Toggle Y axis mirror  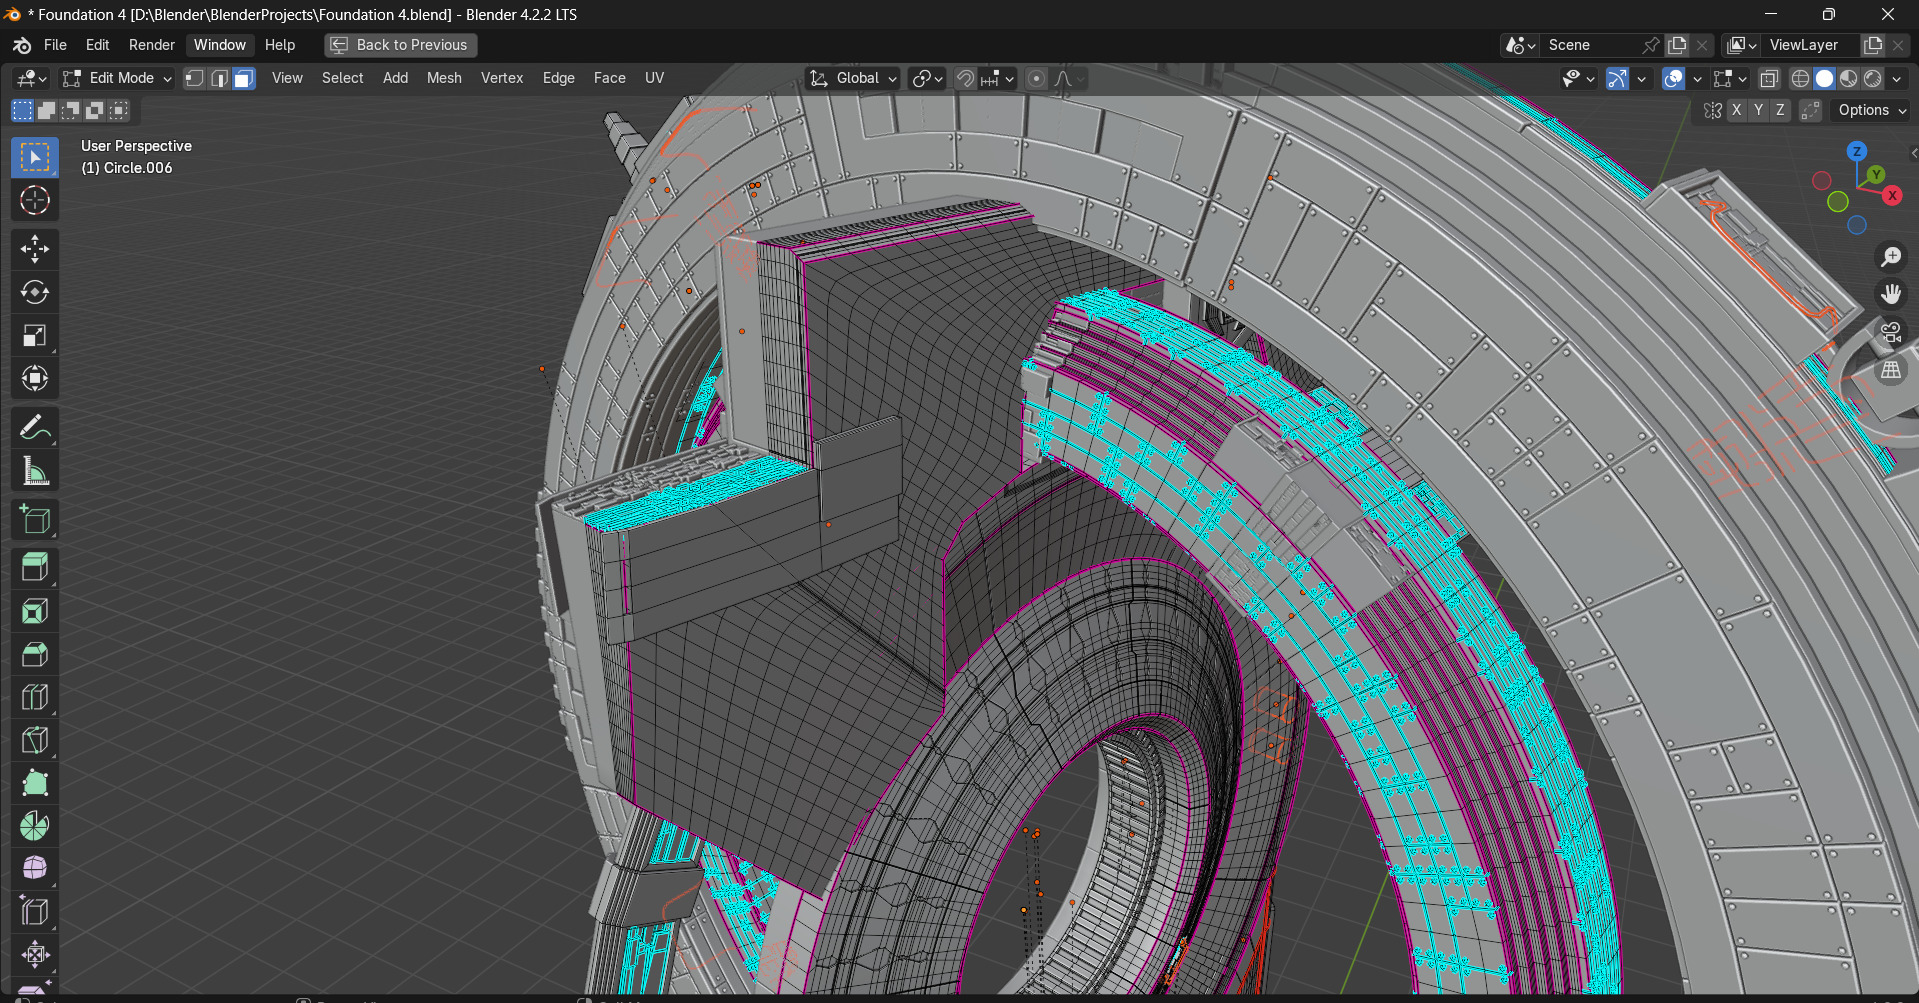pyautogui.click(x=1758, y=110)
